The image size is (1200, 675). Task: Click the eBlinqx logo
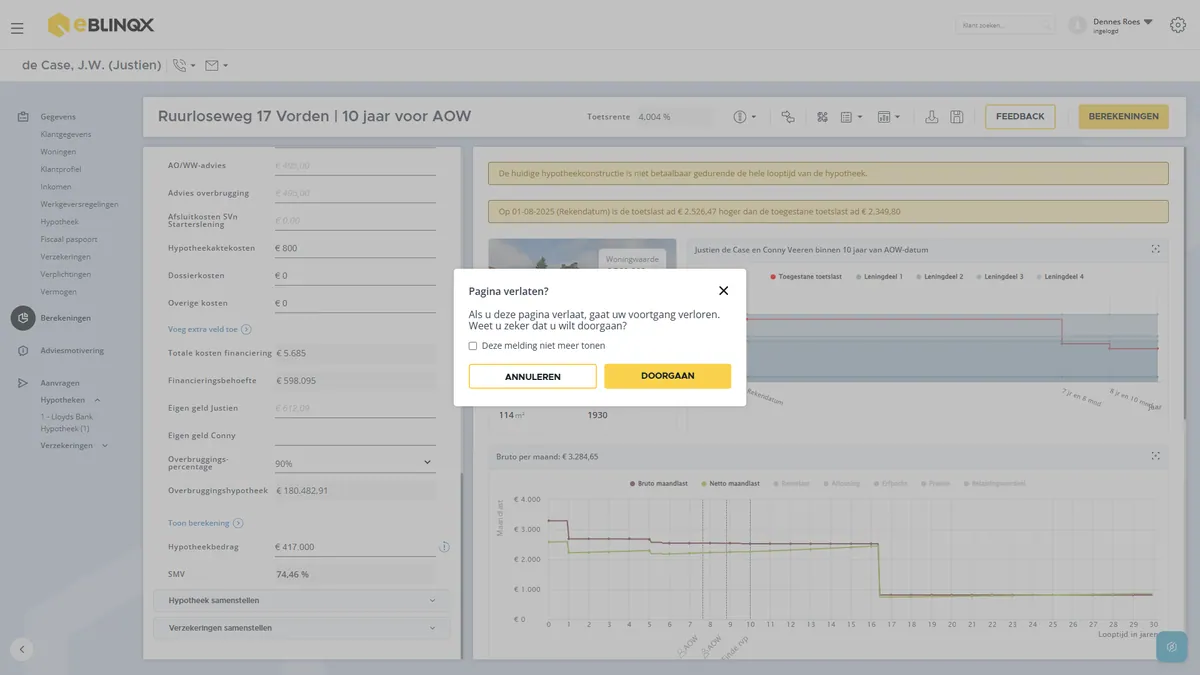click(101, 25)
